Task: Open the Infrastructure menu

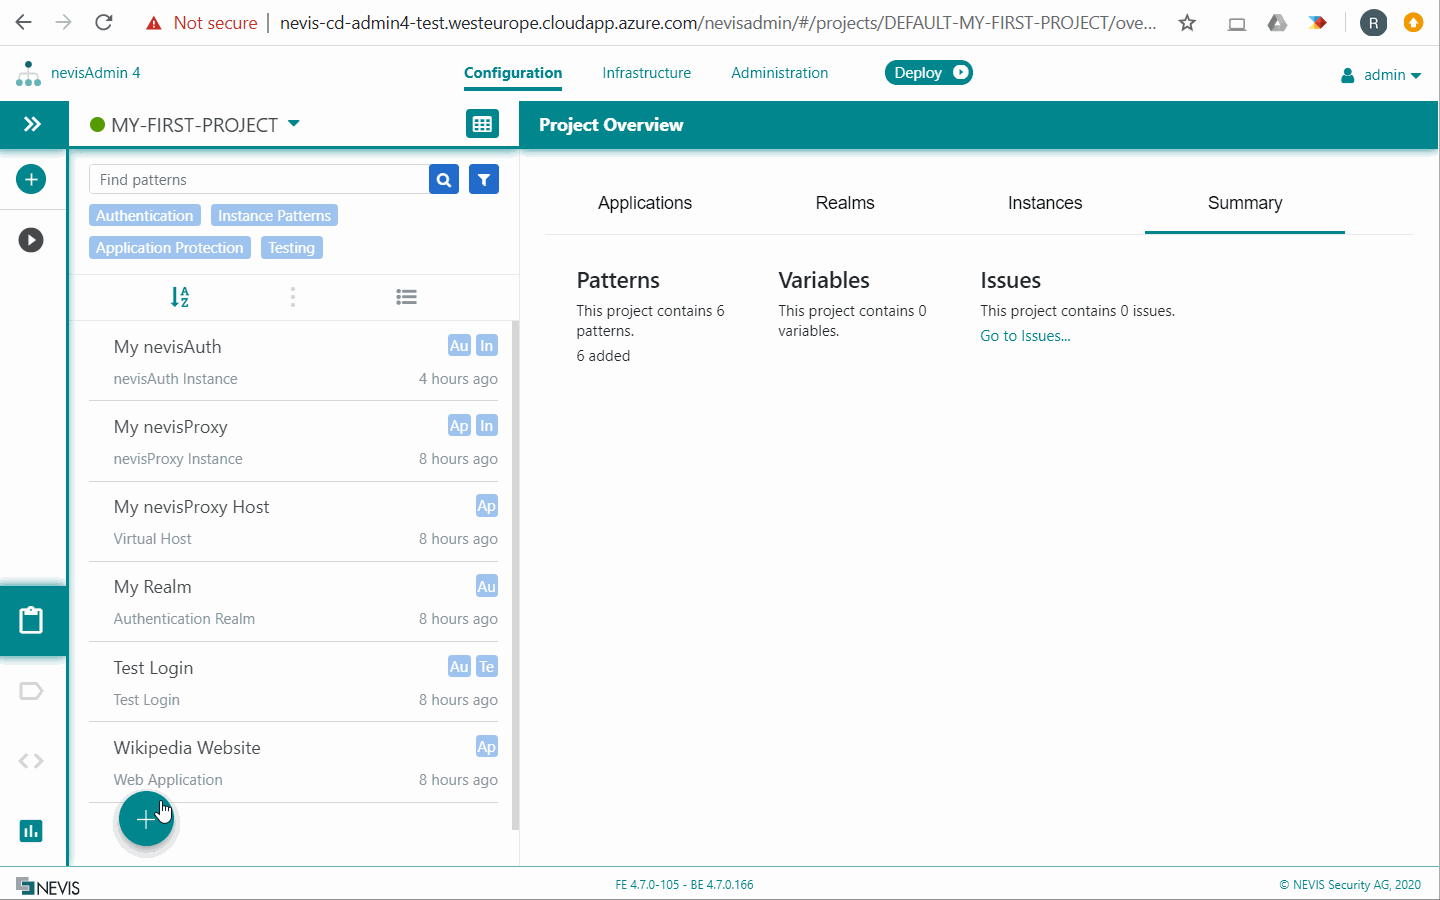Action: click(x=647, y=73)
